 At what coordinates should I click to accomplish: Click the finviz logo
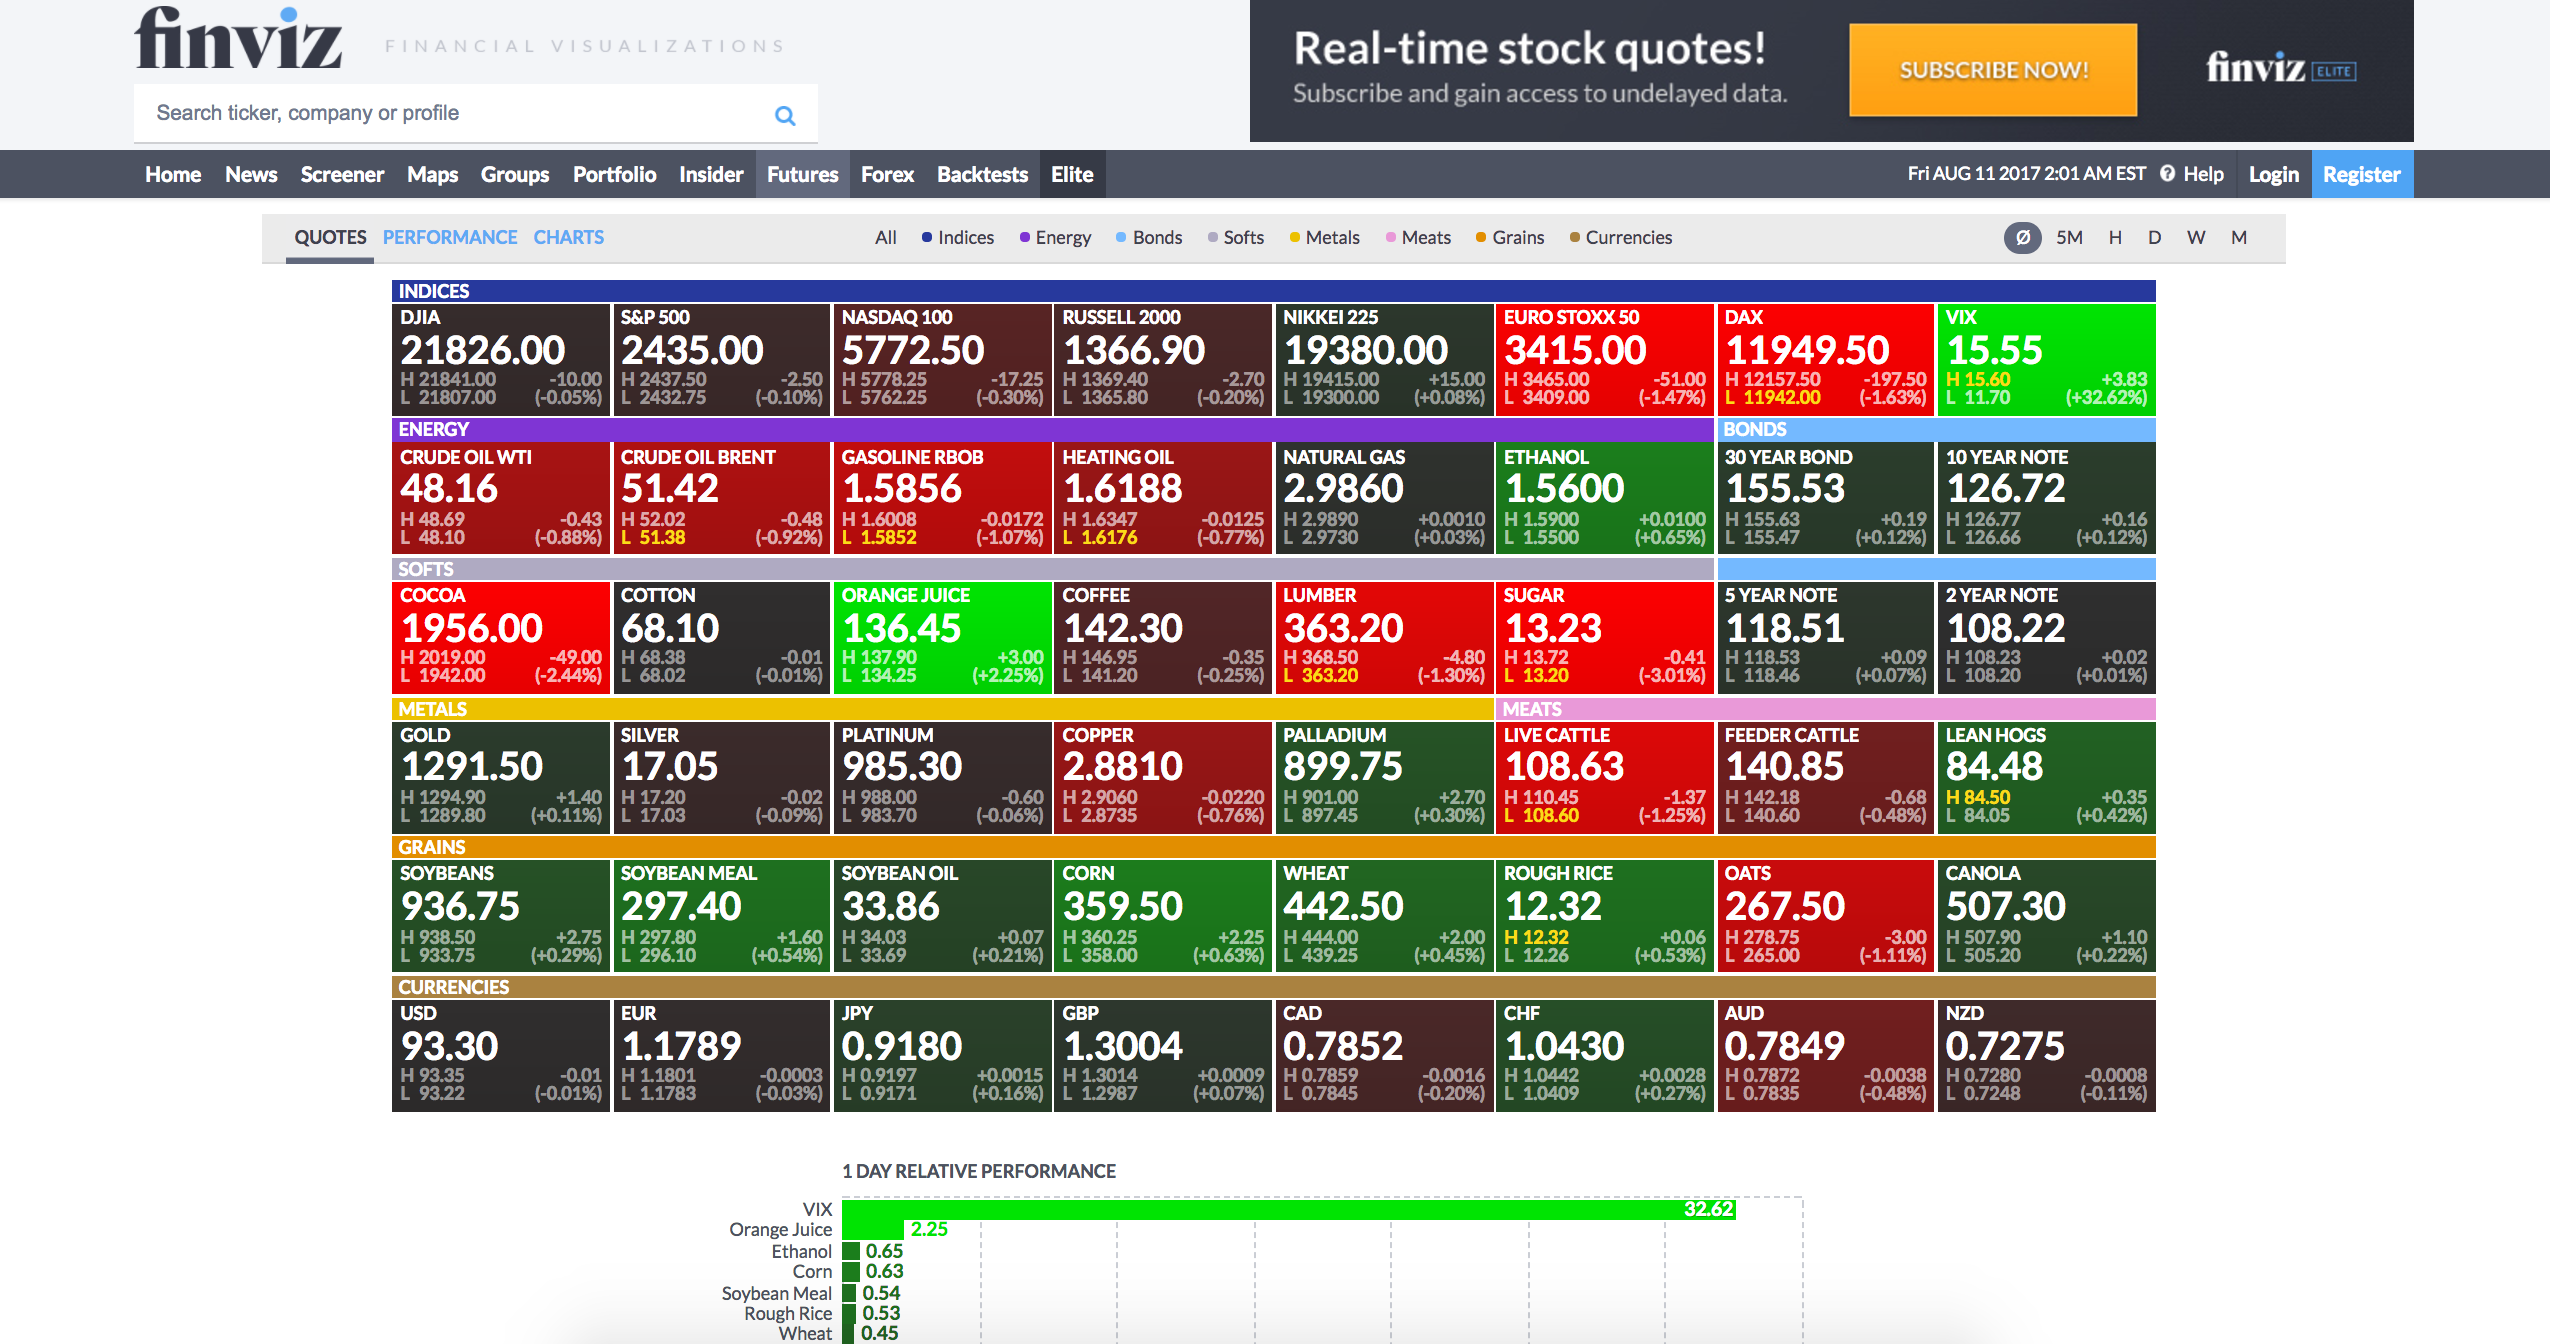(238, 40)
